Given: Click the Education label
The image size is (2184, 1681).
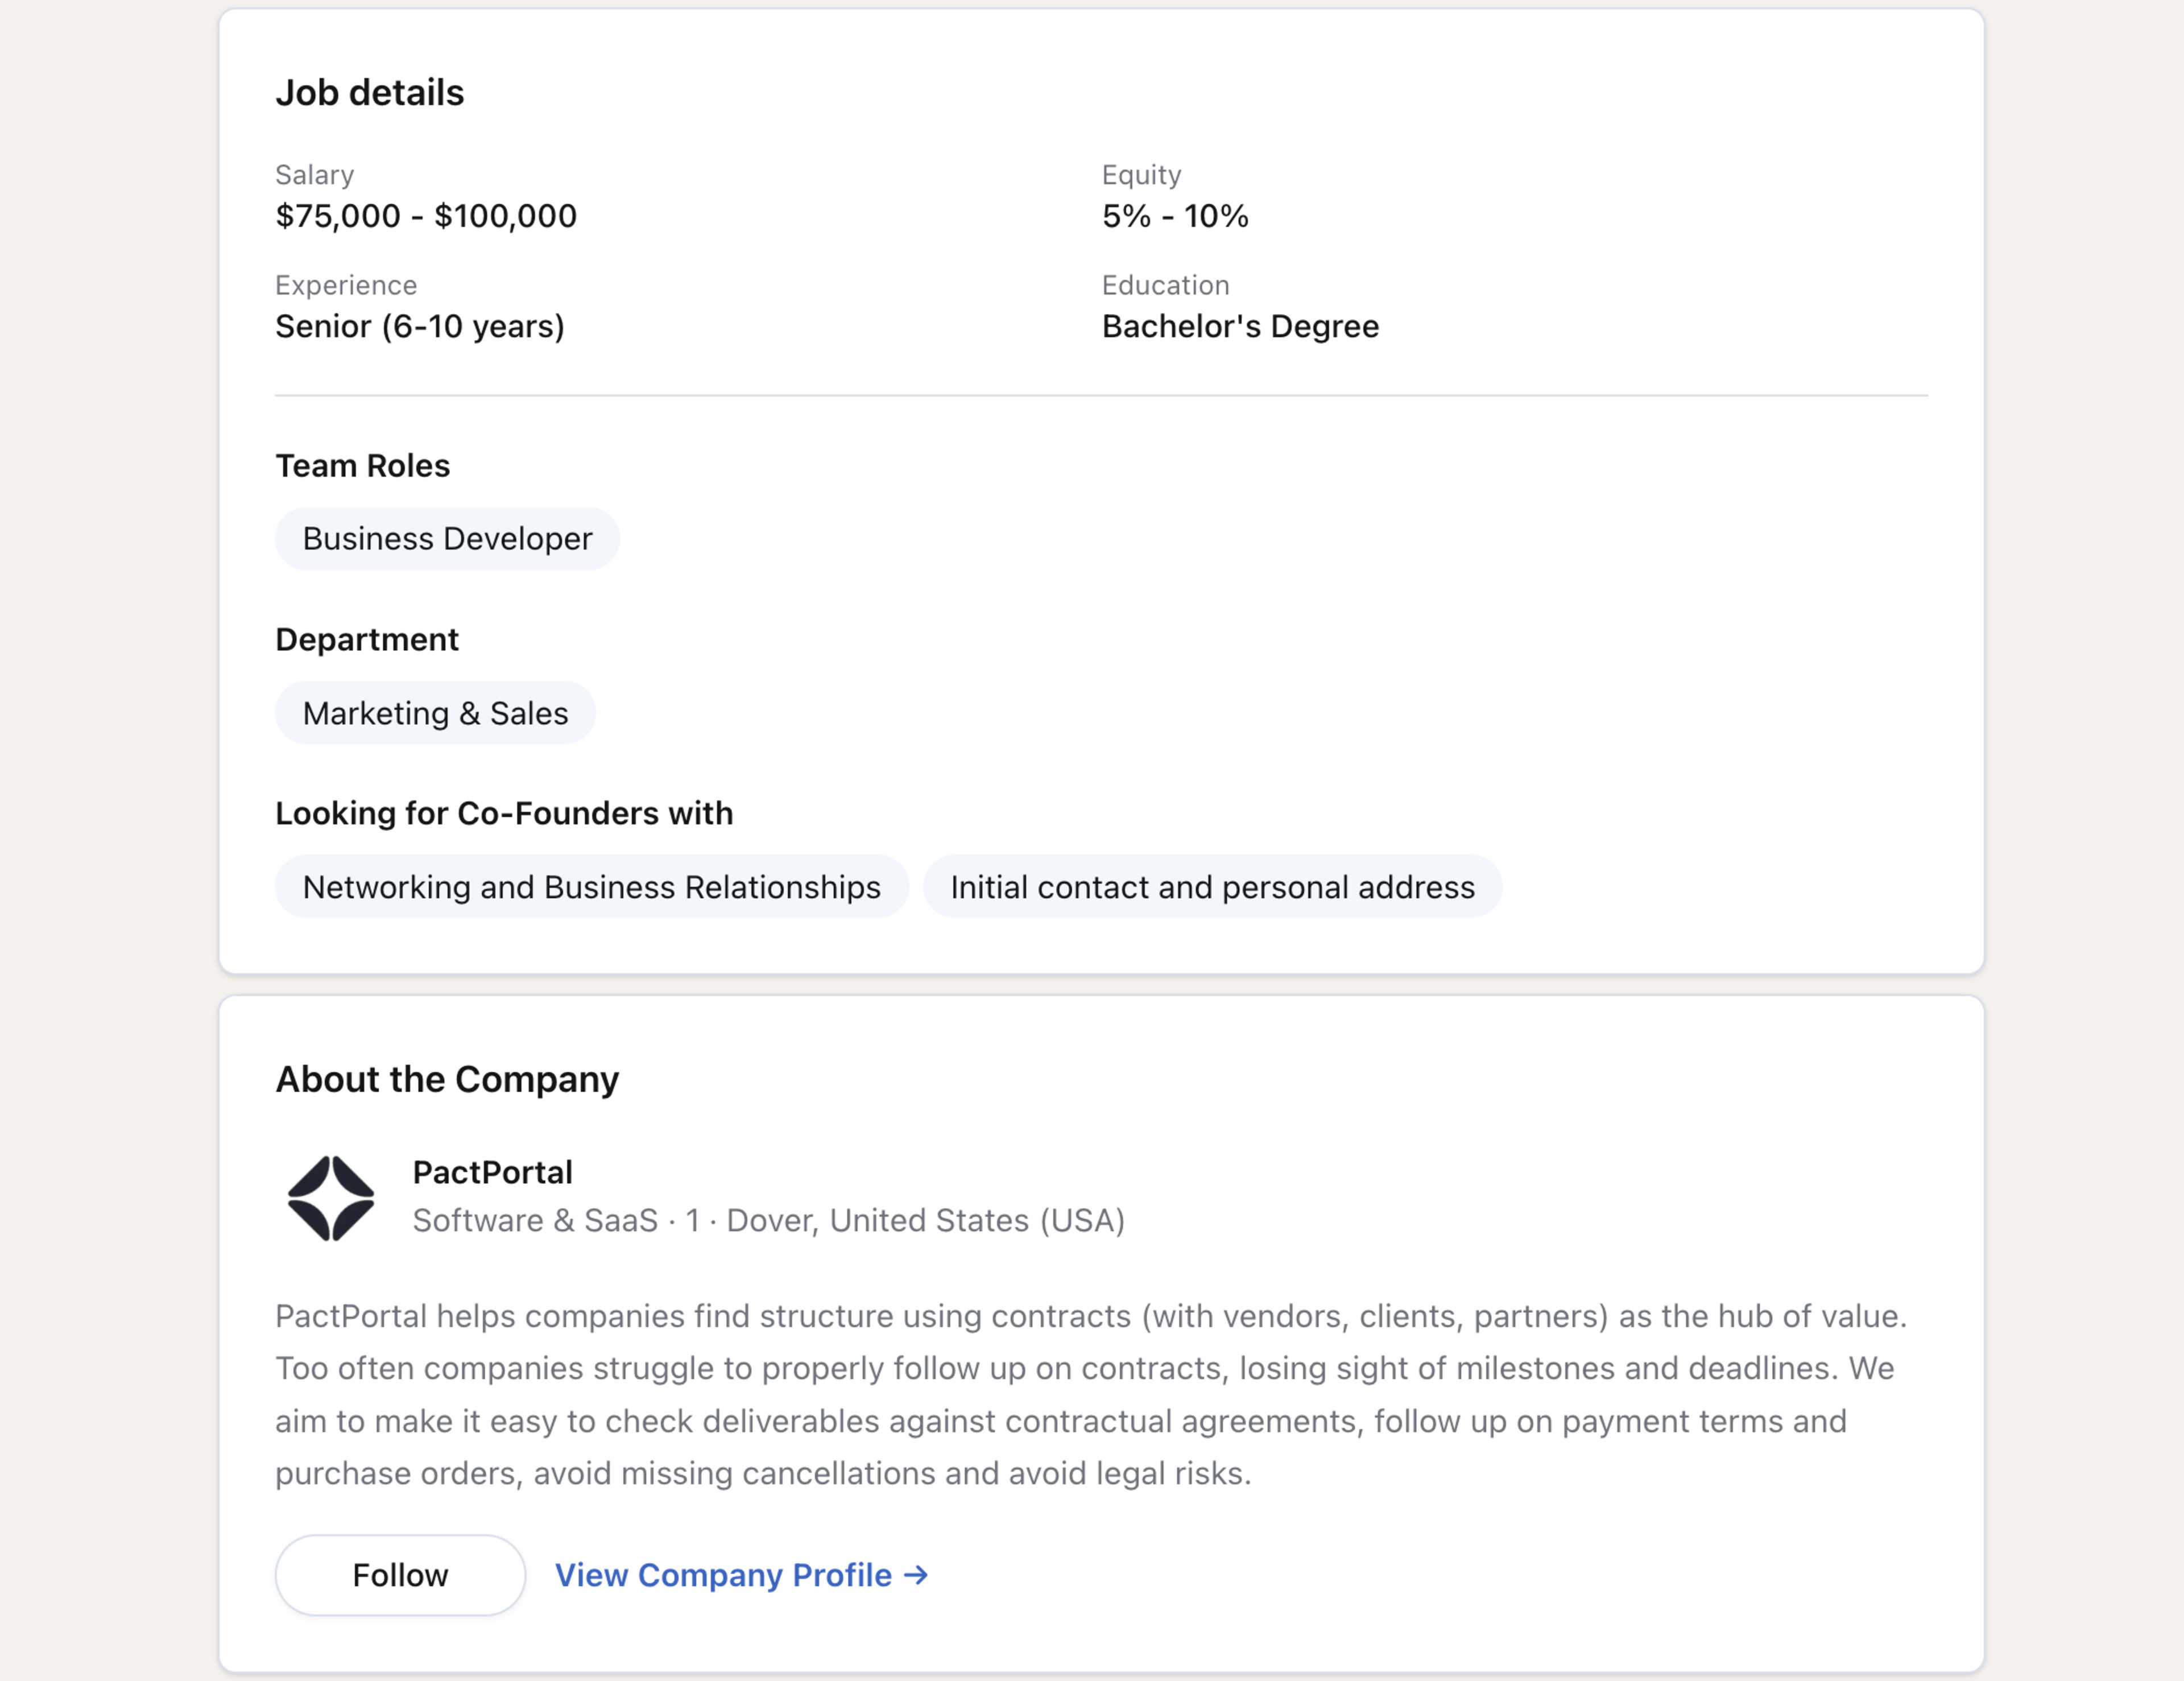Looking at the screenshot, I should point(1165,286).
